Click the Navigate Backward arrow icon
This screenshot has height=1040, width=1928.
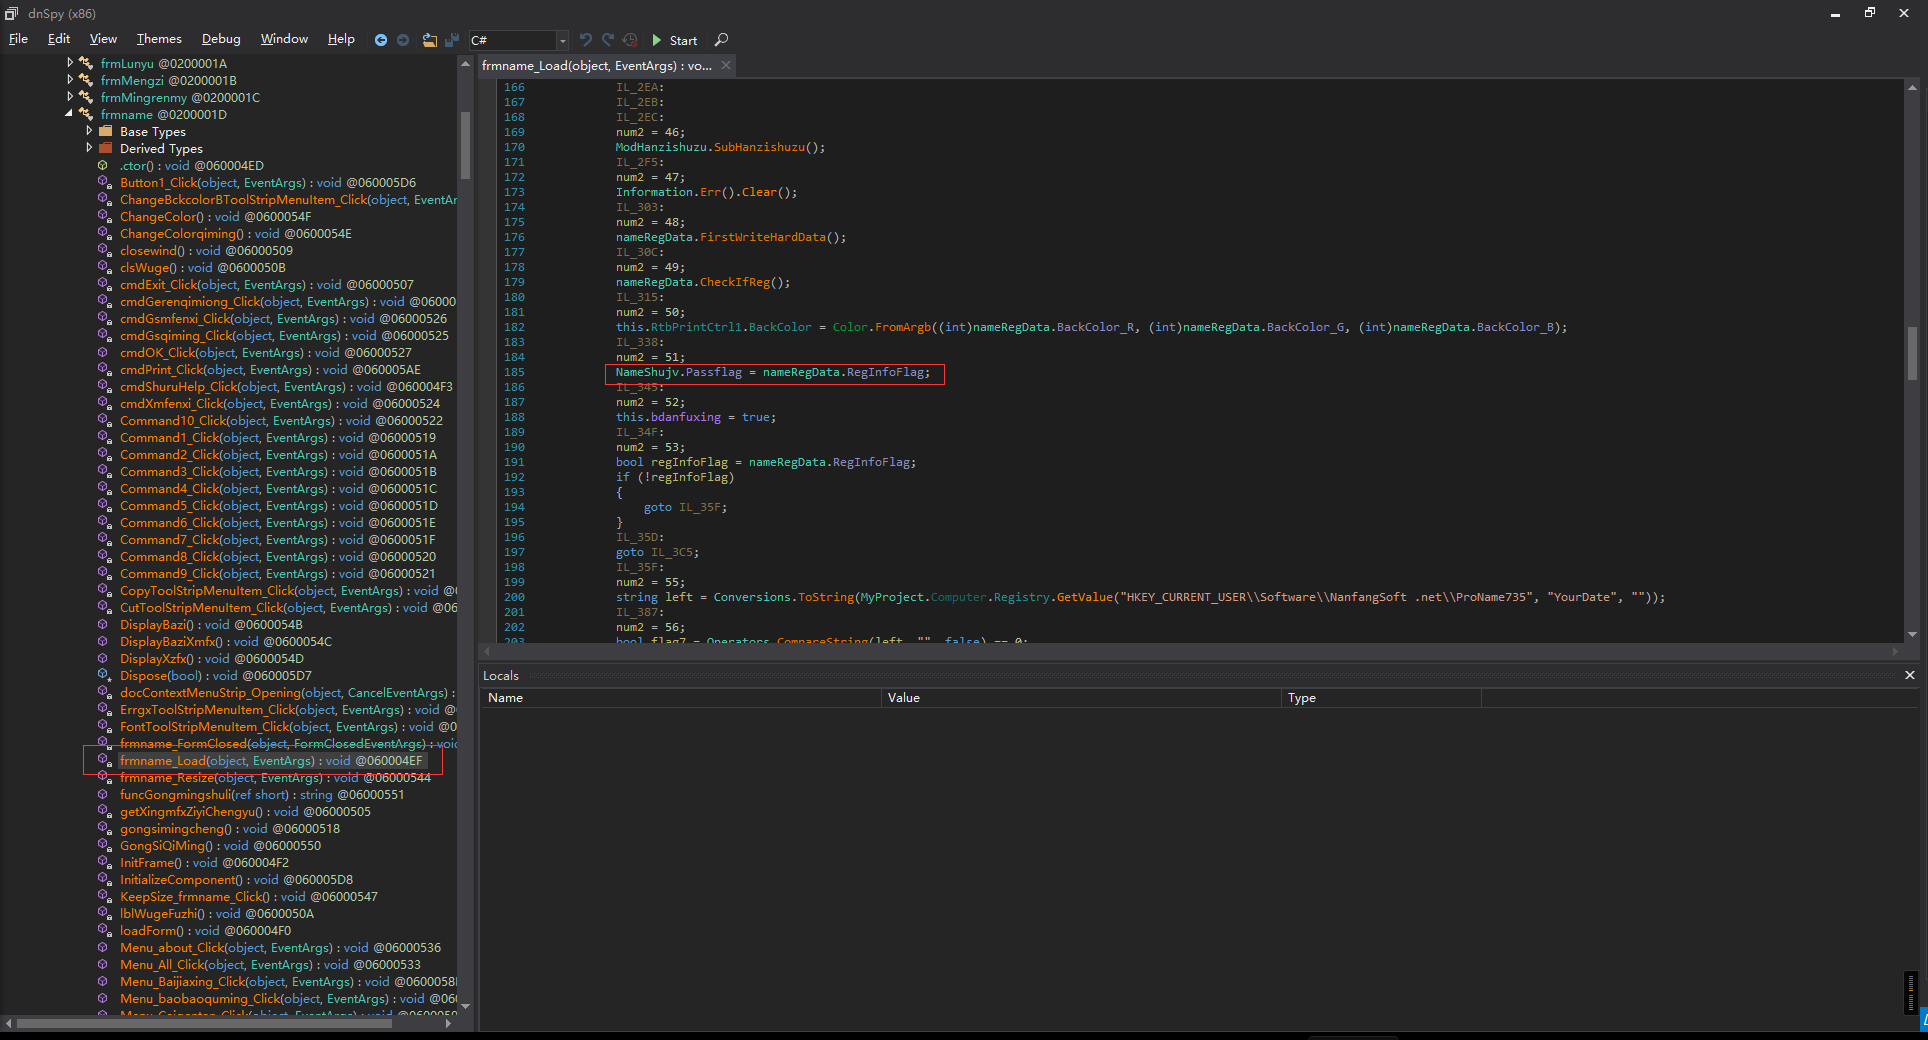pyautogui.click(x=380, y=40)
